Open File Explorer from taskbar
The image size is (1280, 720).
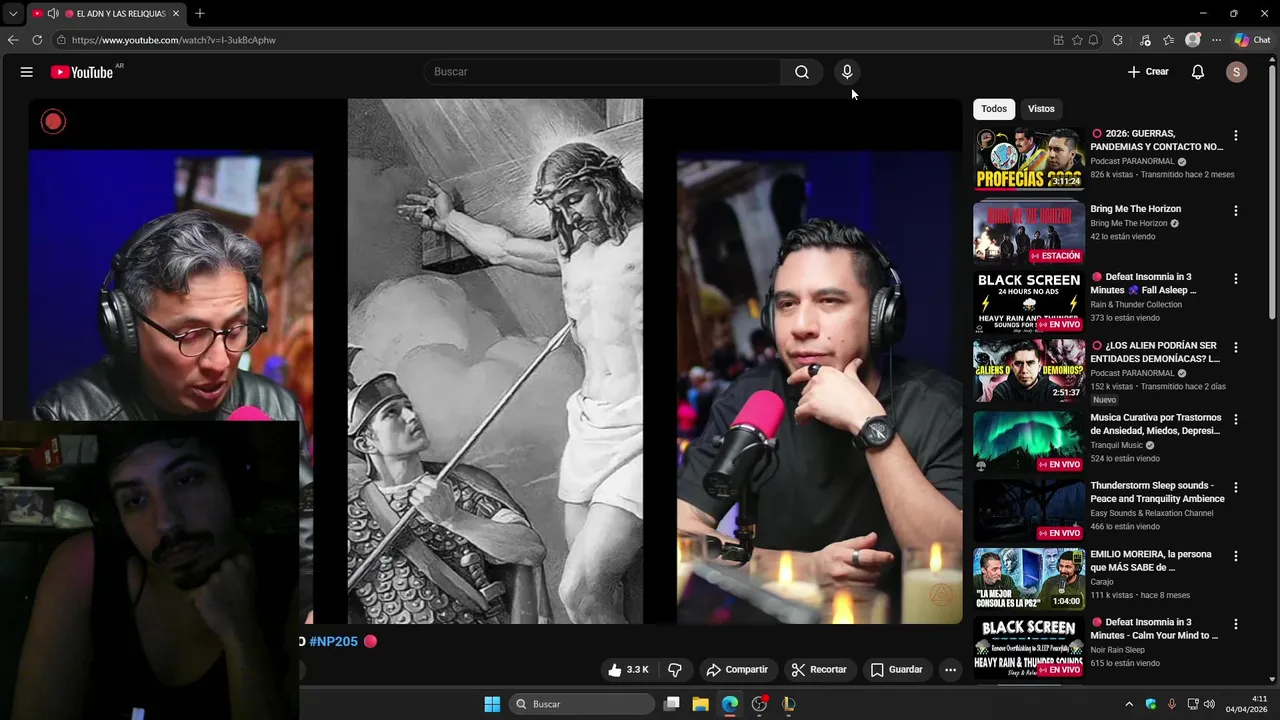tap(701, 704)
